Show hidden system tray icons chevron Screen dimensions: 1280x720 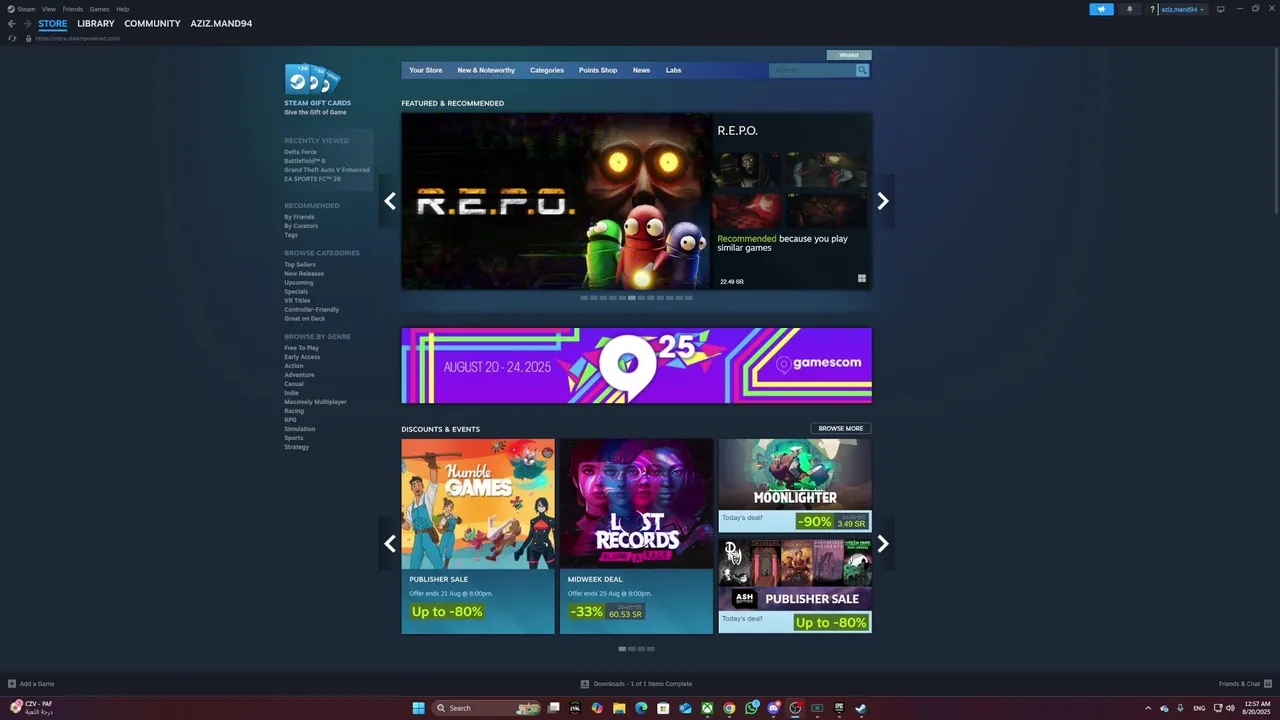1148,708
